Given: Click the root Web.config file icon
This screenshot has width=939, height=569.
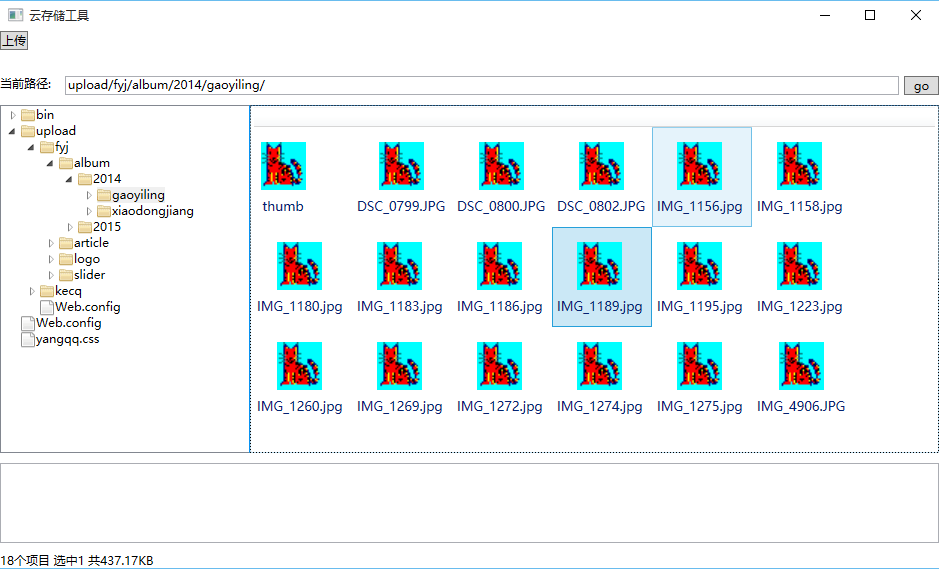Looking at the screenshot, I should (28, 323).
